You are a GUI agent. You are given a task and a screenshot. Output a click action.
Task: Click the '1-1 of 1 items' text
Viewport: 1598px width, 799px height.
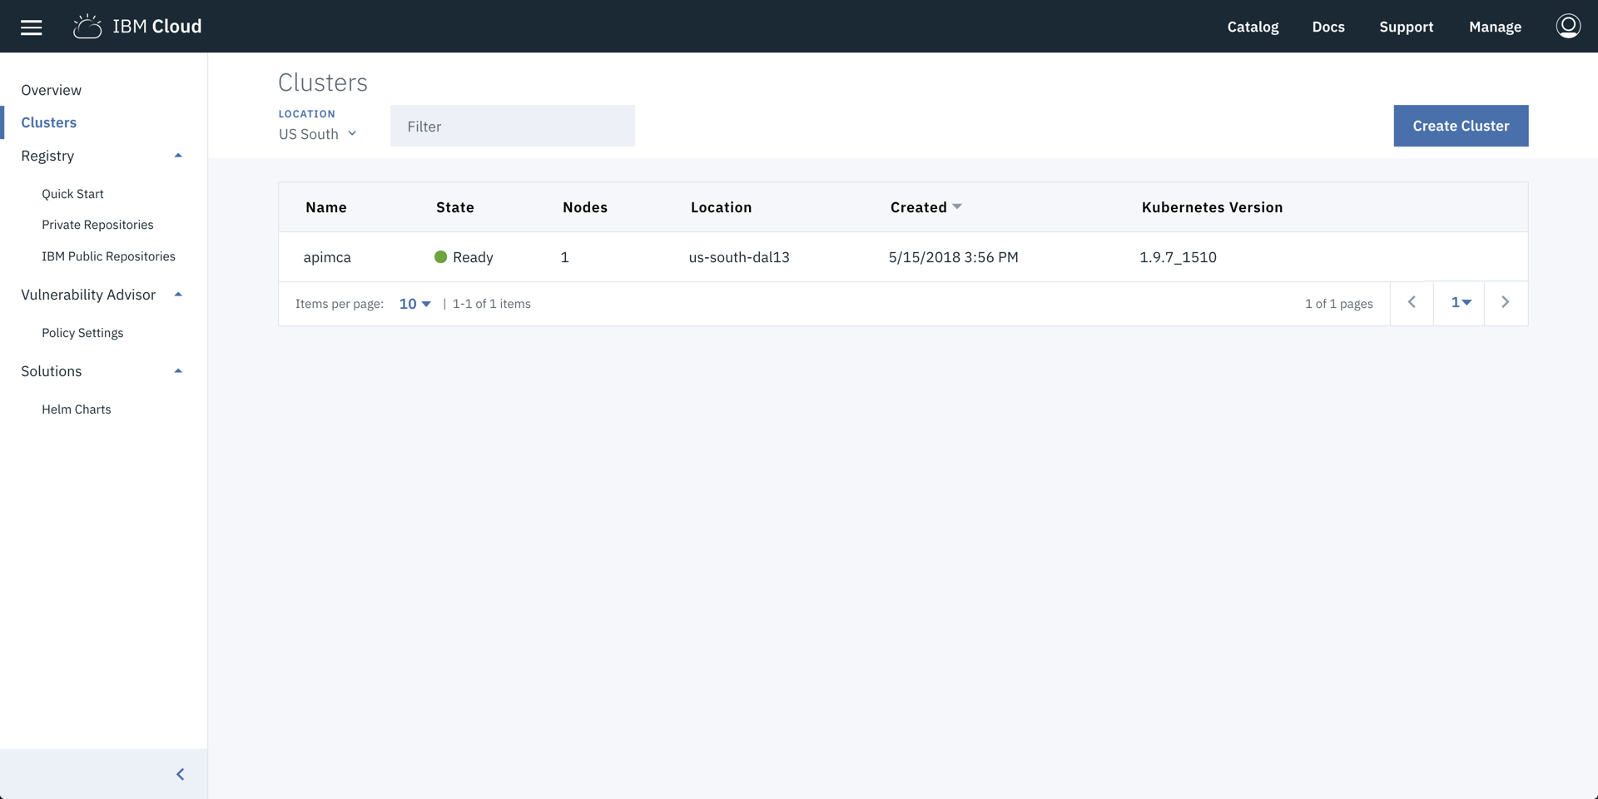click(491, 304)
